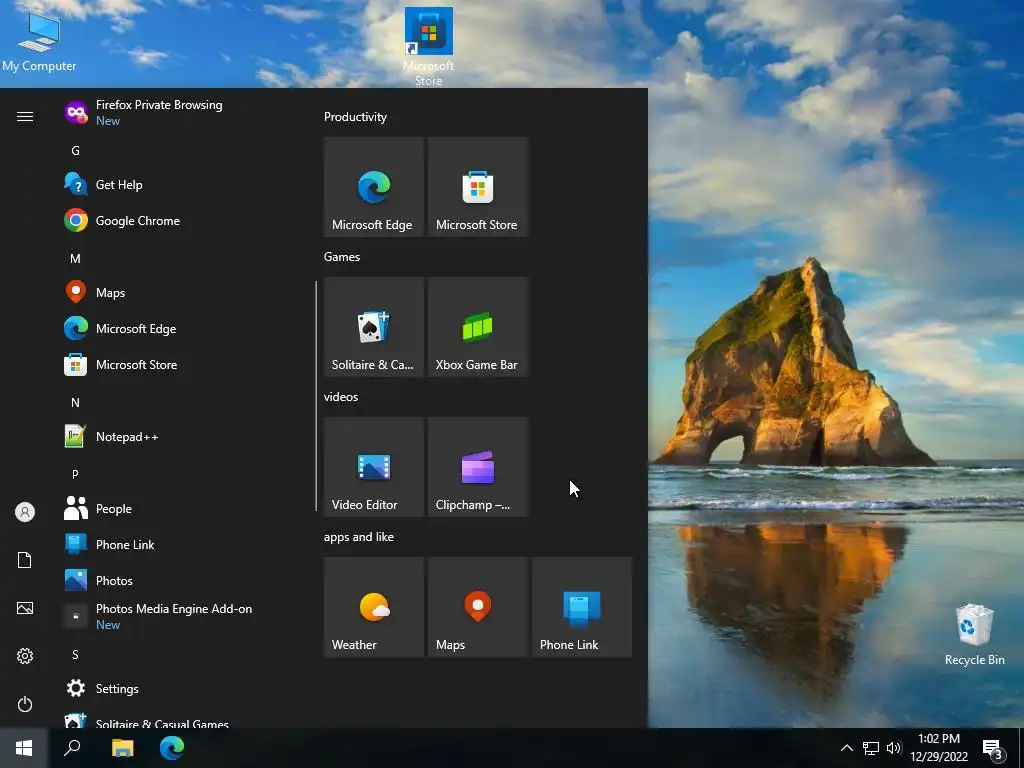Open network status tray icon
The image size is (1024, 768).
tap(871, 748)
